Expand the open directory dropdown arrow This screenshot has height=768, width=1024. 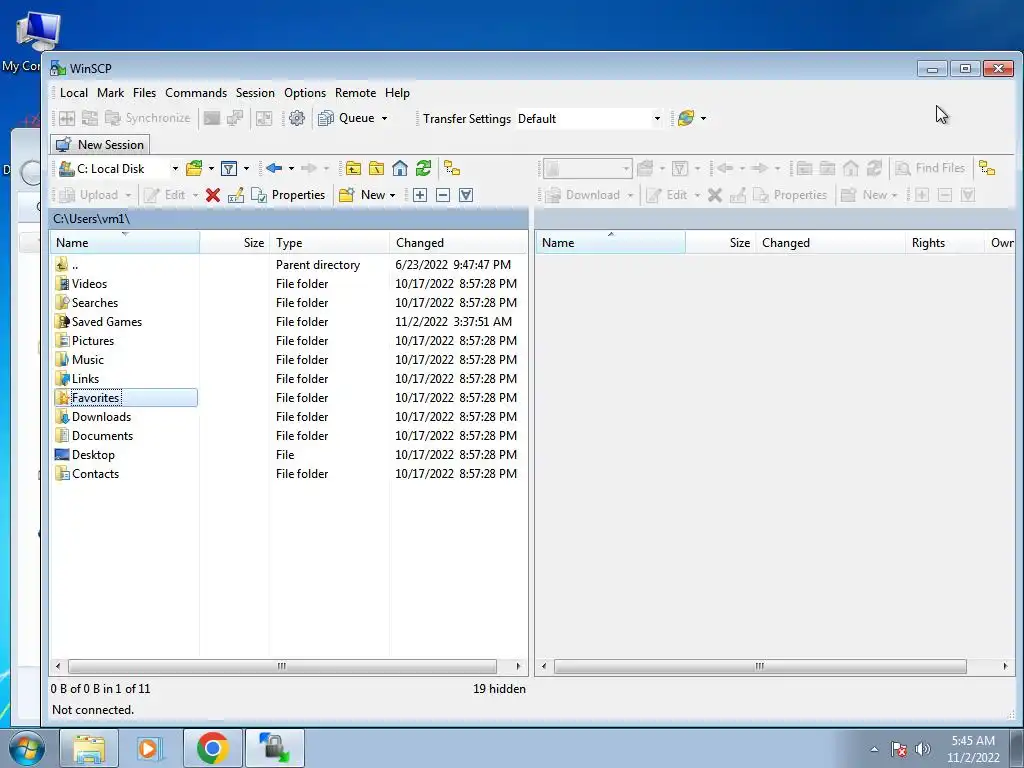pyautogui.click(x=211, y=168)
